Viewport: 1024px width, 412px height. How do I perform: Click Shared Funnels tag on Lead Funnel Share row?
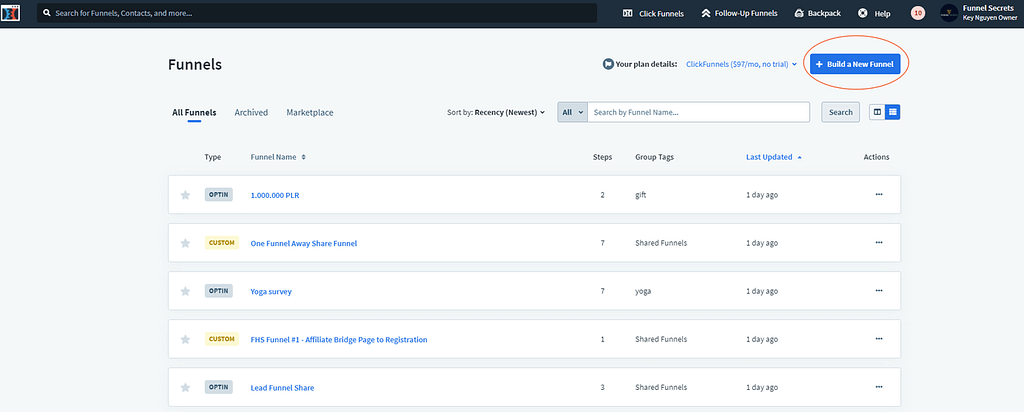coord(661,387)
